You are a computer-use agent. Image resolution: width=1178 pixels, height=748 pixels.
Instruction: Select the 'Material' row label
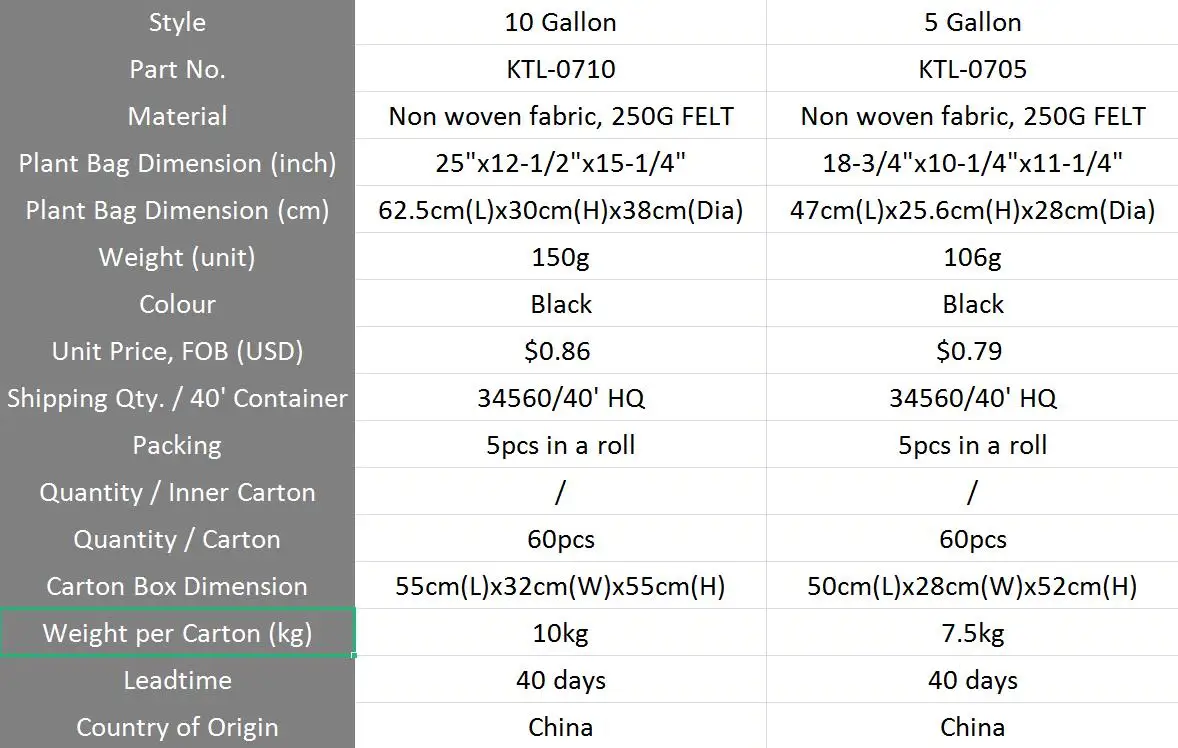point(177,116)
